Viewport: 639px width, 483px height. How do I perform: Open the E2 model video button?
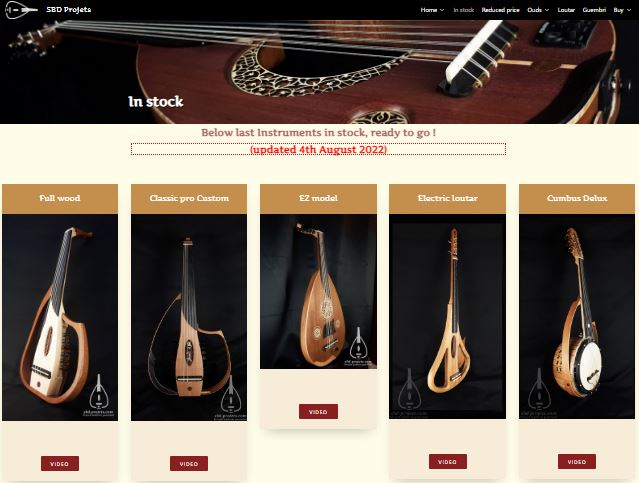318,412
